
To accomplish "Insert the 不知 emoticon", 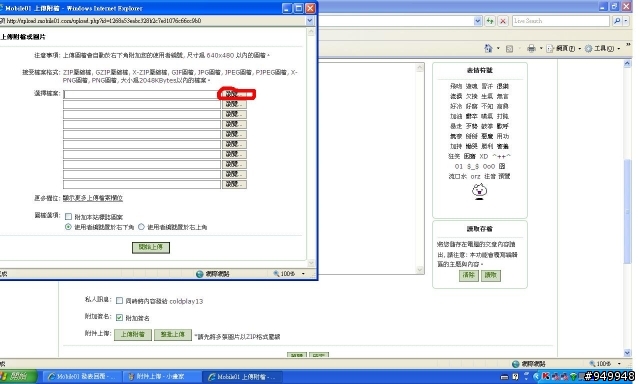I will (x=487, y=106).
